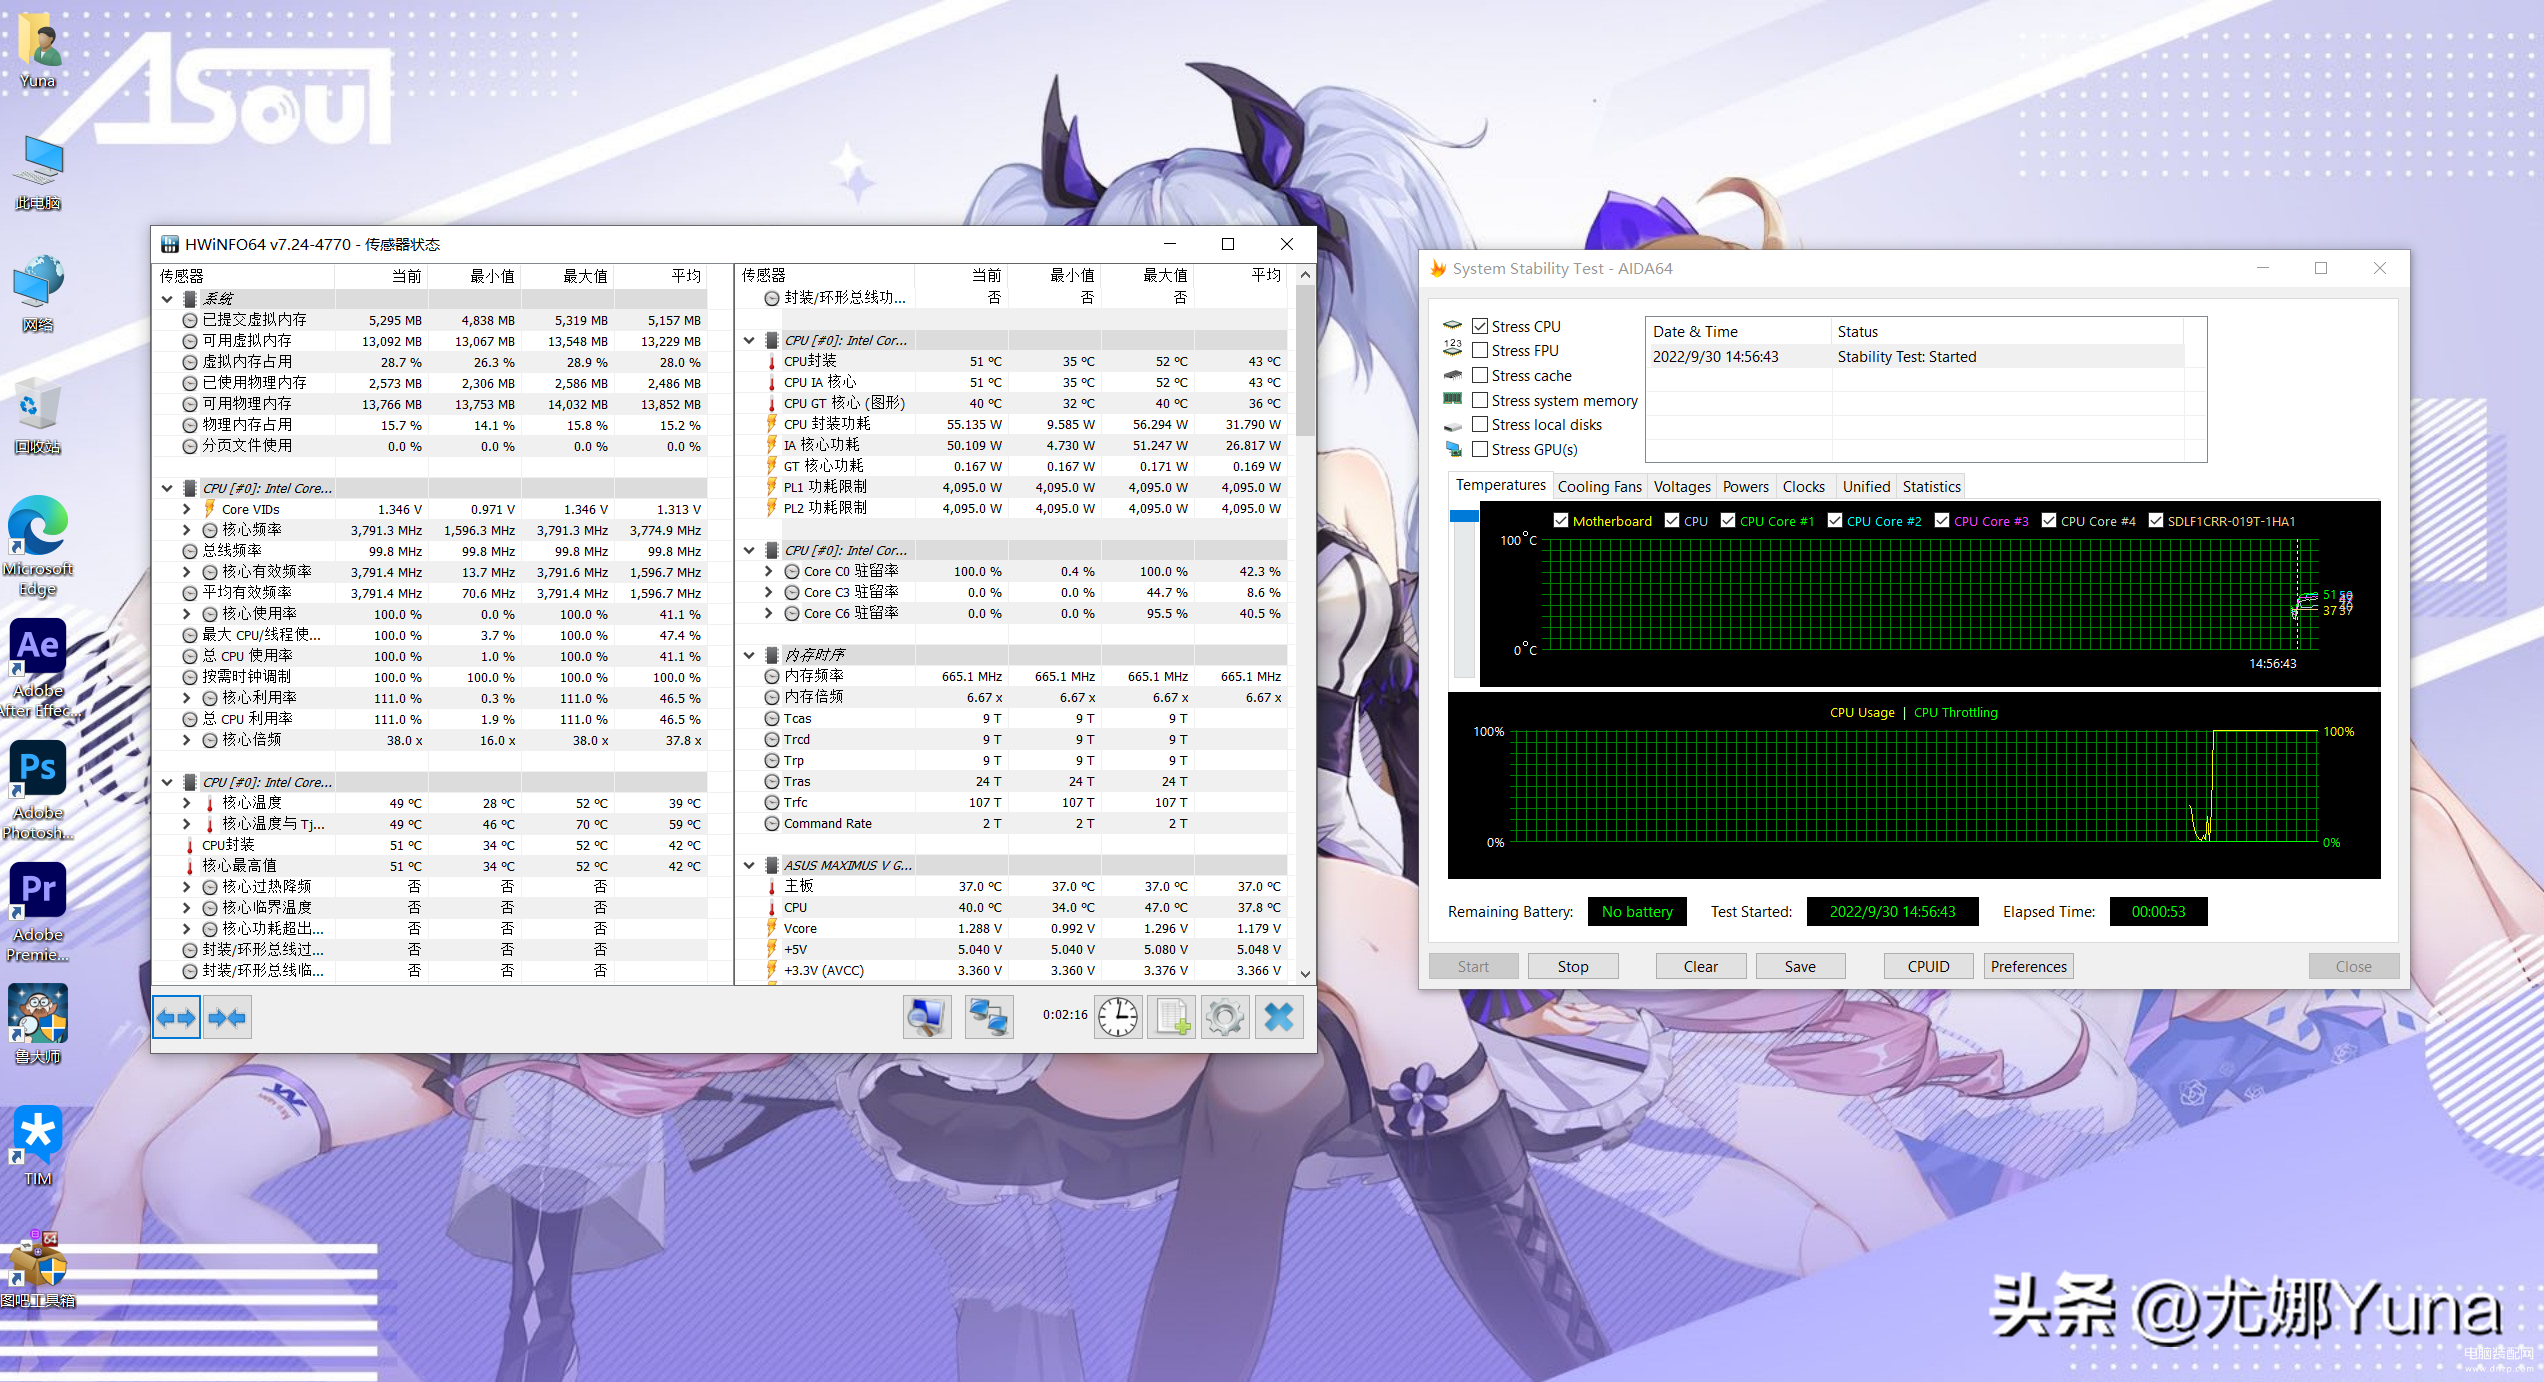Switch to Cooling Fans tab
This screenshot has width=2544, height=1382.
tap(1599, 486)
